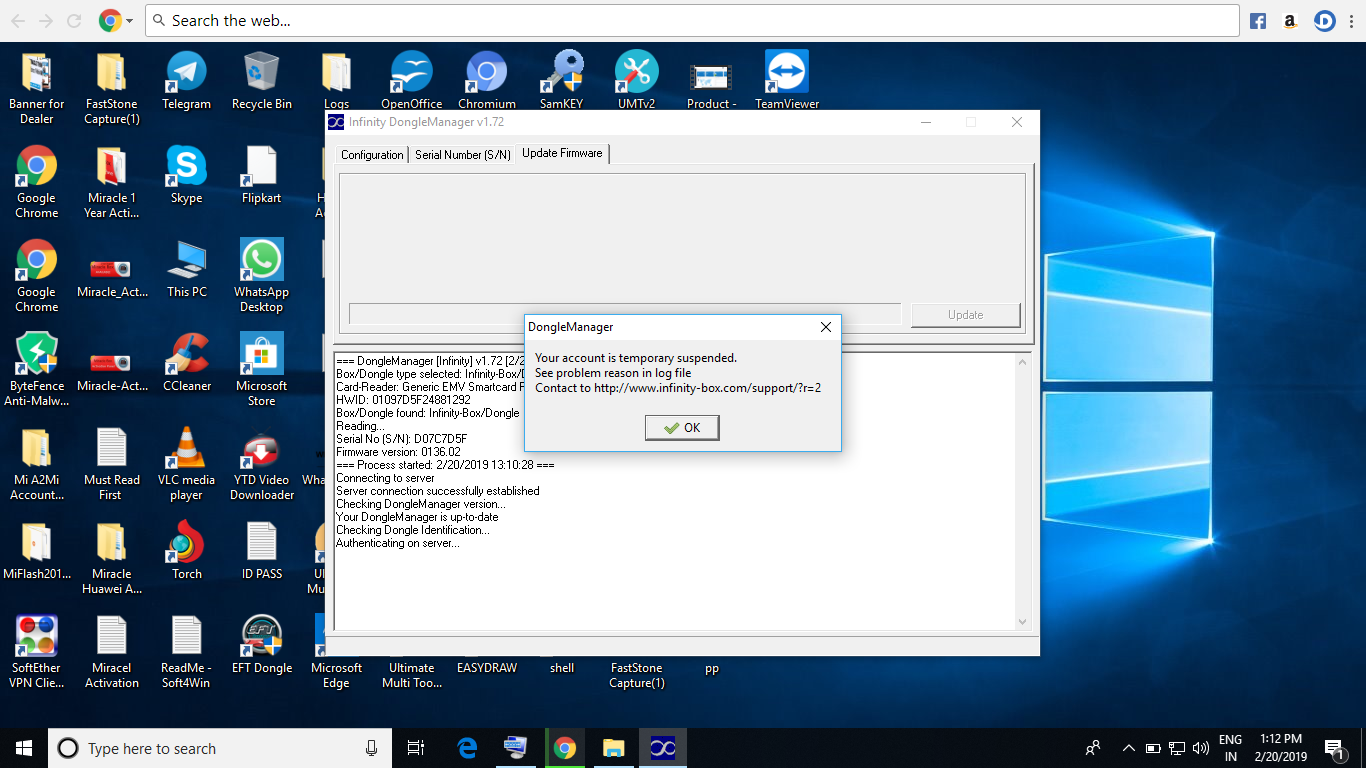
Task: Open Microsoft Edge from the taskbar
Action: click(467, 748)
